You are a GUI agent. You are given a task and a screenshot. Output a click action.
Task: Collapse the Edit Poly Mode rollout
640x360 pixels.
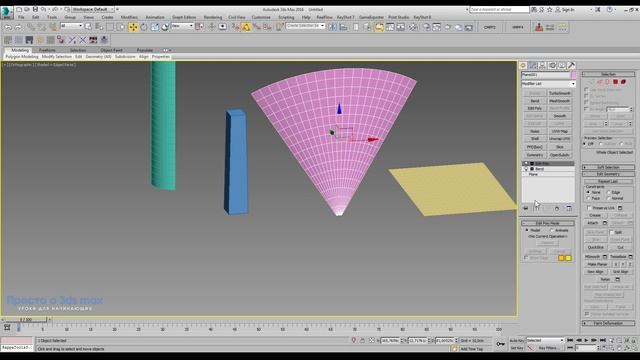point(548,223)
